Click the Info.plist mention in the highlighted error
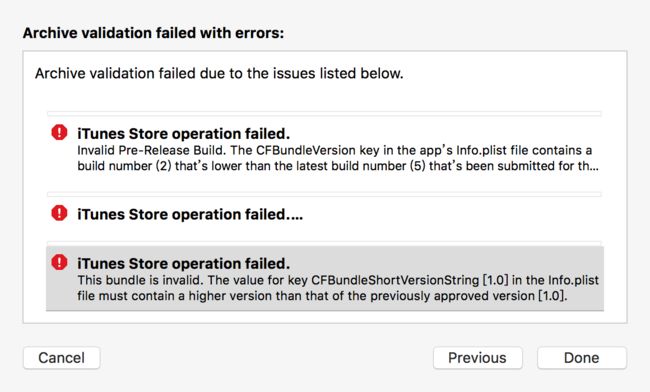 click(x=574, y=280)
